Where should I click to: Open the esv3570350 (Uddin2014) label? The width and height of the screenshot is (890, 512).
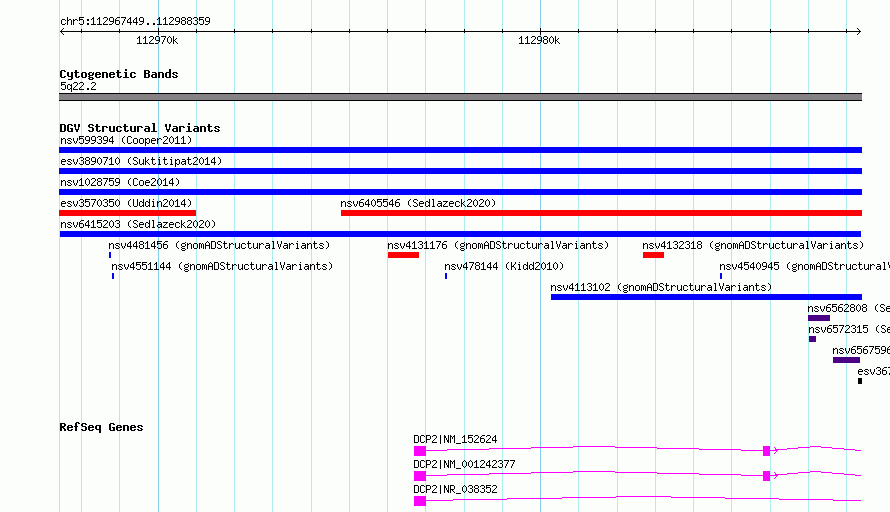pyautogui.click(x=126, y=203)
